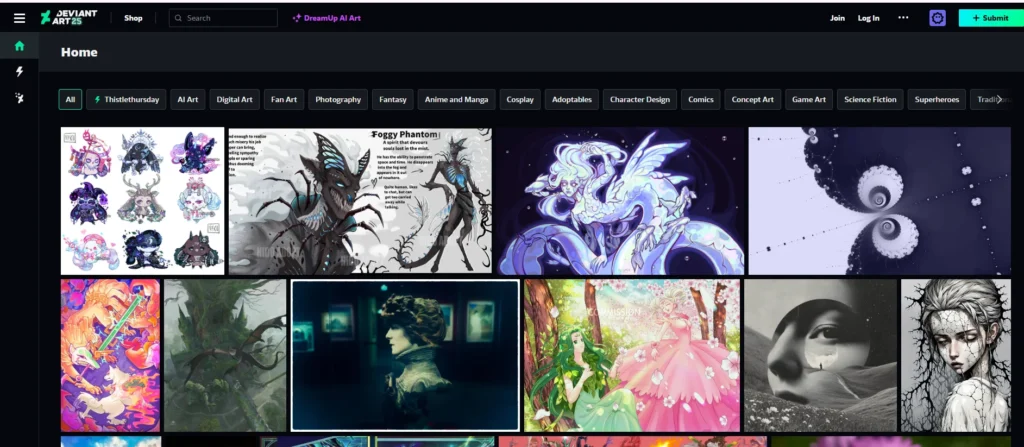Open the cracked porcelain girl artwork
The height and width of the screenshot is (447, 1024).
click(x=956, y=356)
